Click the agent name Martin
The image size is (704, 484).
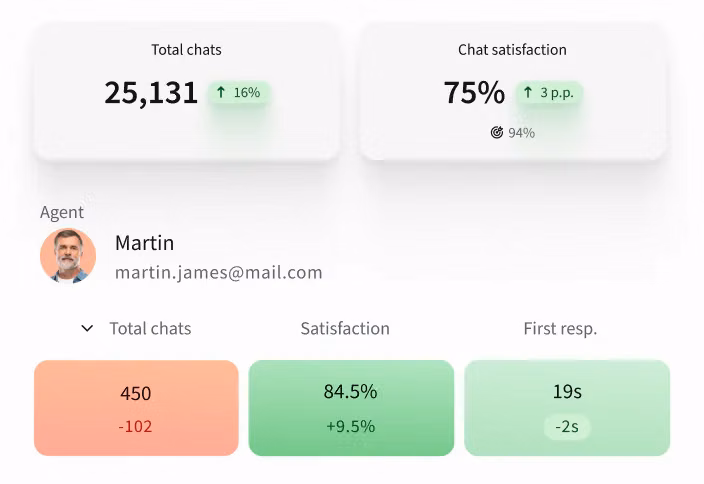click(144, 243)
